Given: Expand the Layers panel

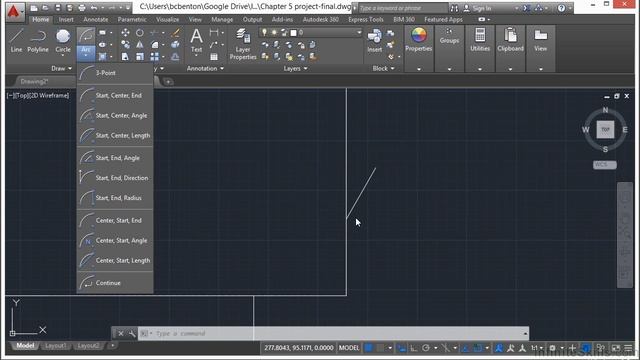Looking at the screenshot, I should 296,68.
